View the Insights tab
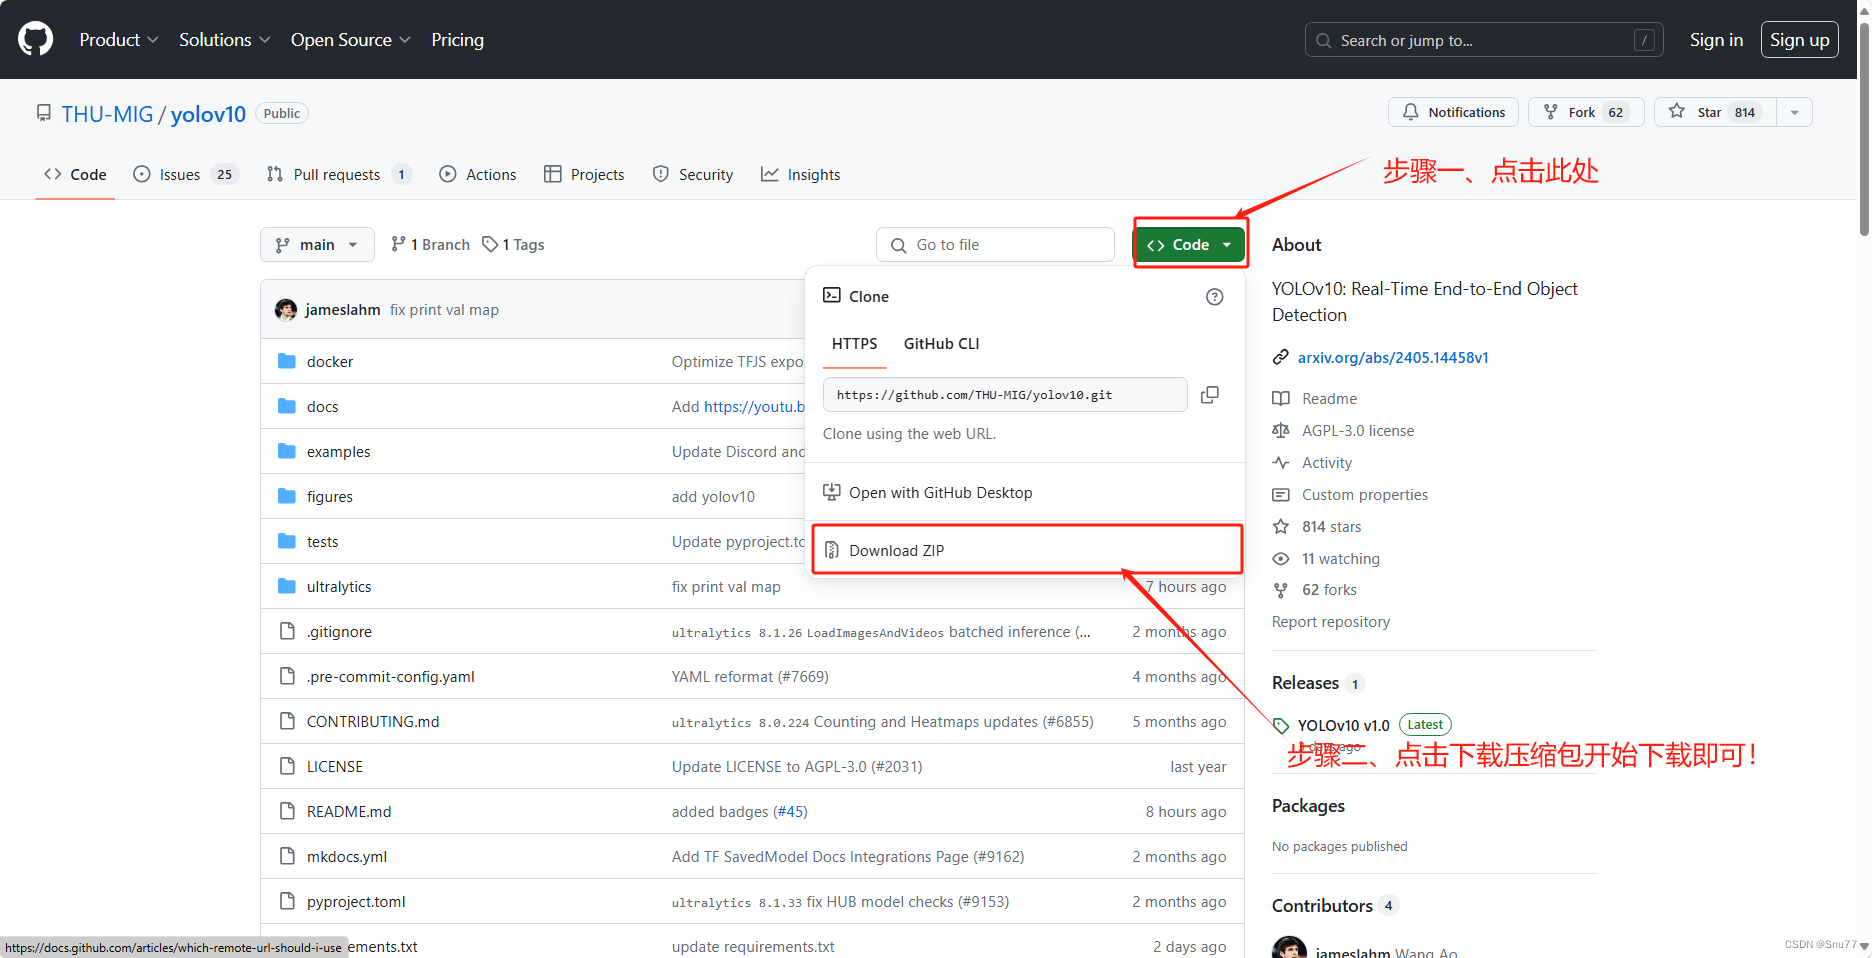 click(800, 174)
